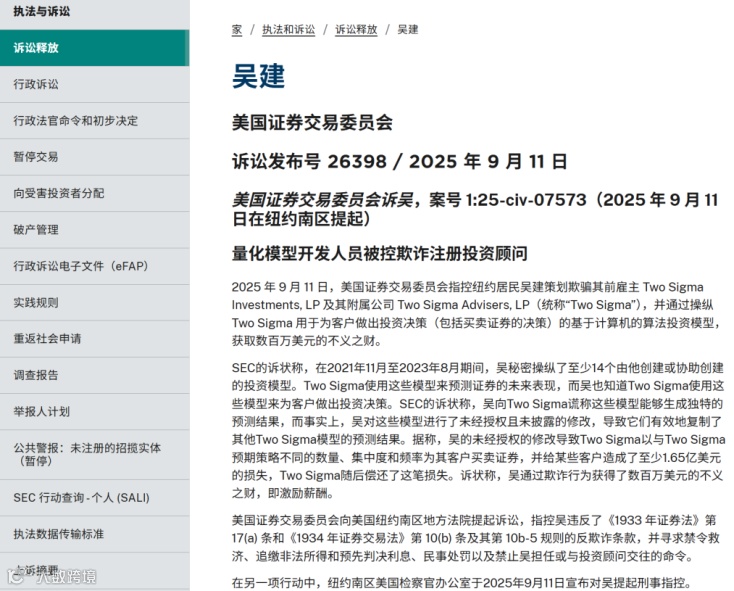Click the case number 1:25-civ-07573 heading
Viewport: 734px width, 591px height.
point(475,209)
